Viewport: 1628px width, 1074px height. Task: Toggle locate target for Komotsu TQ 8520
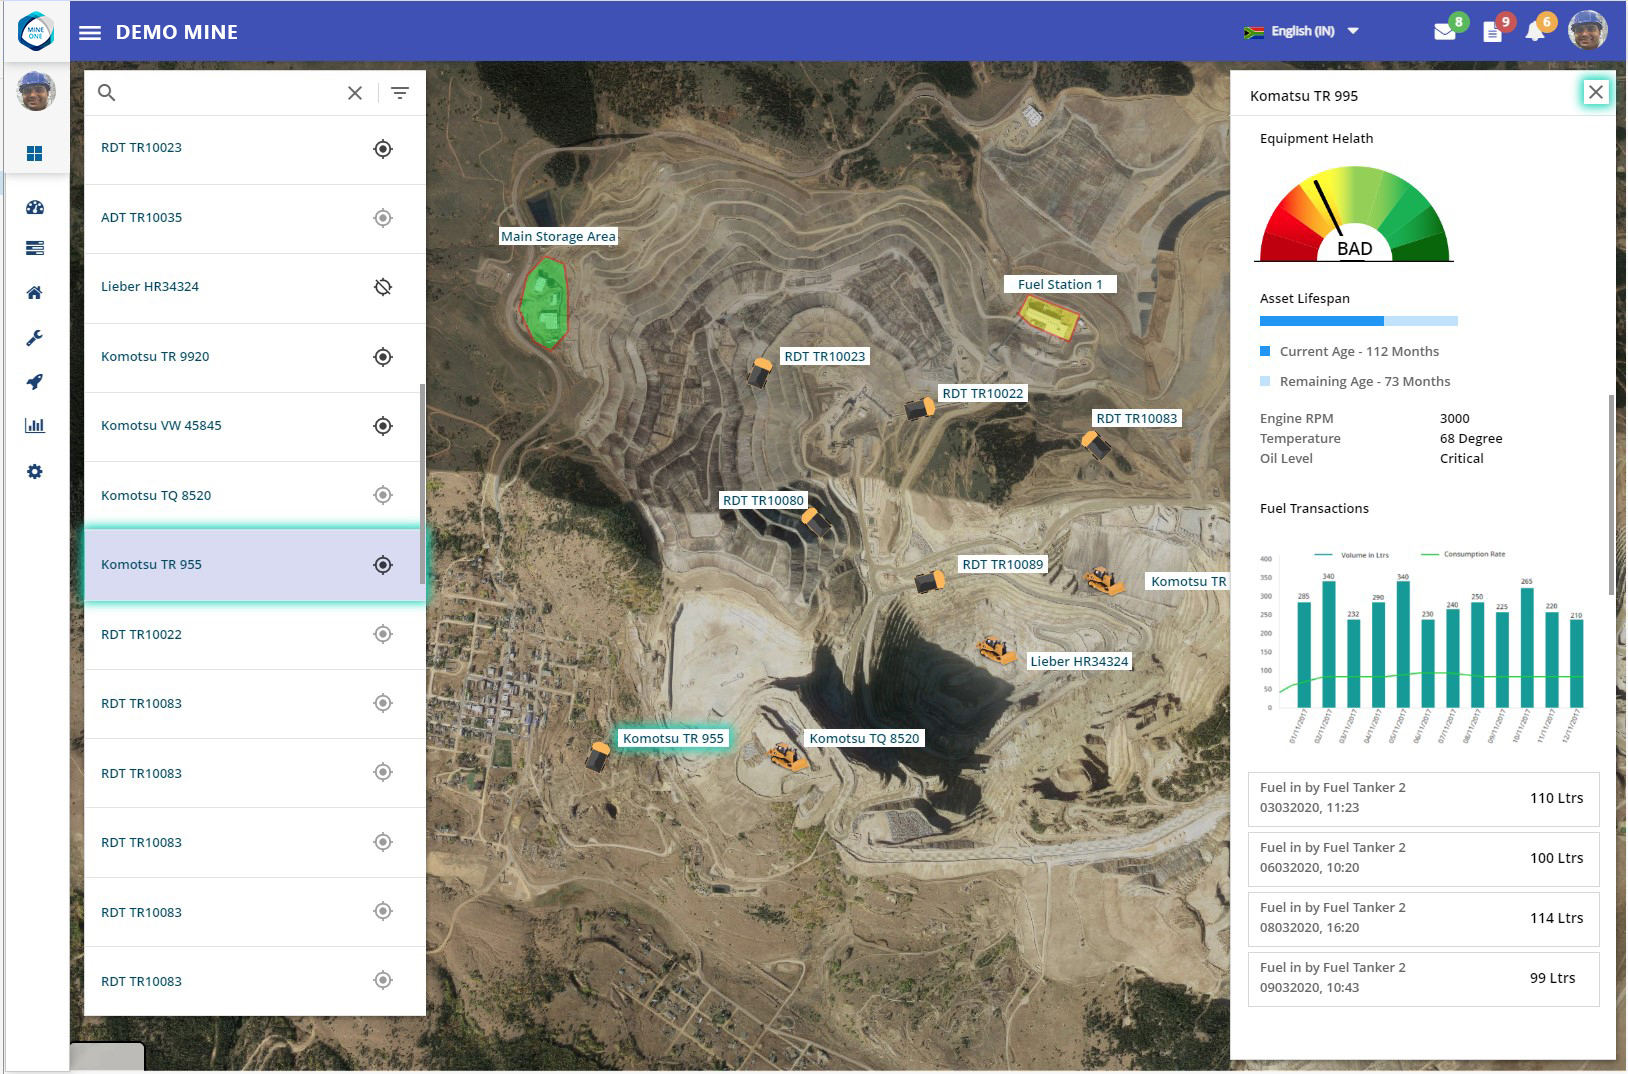coord(383,495)
